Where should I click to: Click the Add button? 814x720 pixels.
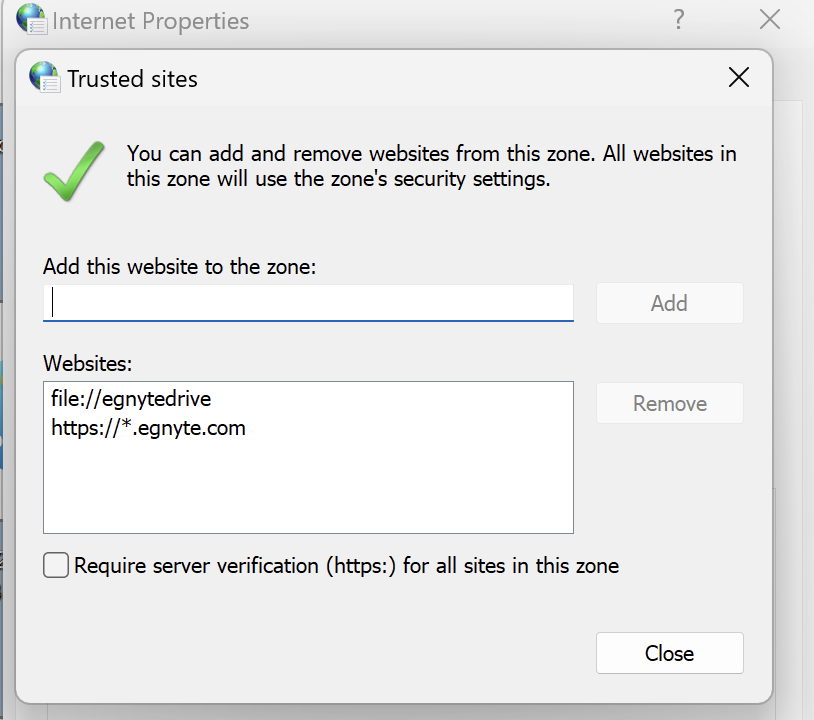coord(669,303)
